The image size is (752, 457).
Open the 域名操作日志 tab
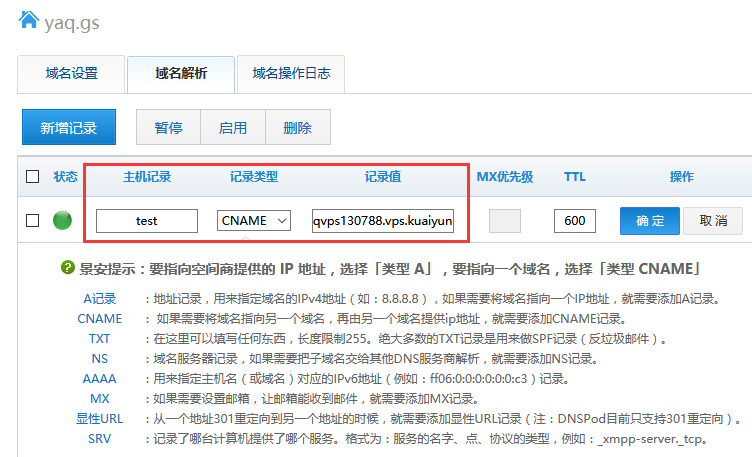pos(290,74)
